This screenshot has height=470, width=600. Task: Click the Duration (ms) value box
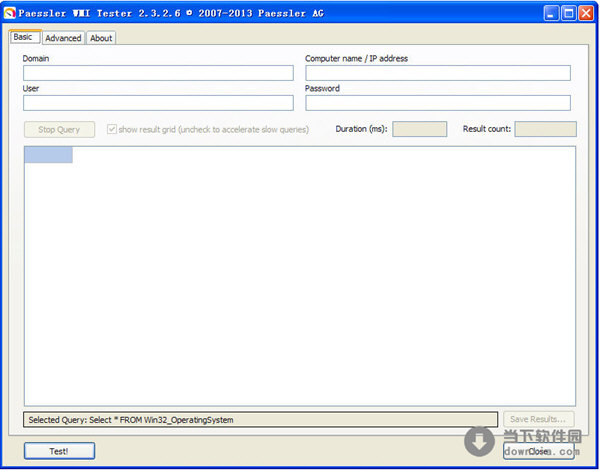coord(419,129)
